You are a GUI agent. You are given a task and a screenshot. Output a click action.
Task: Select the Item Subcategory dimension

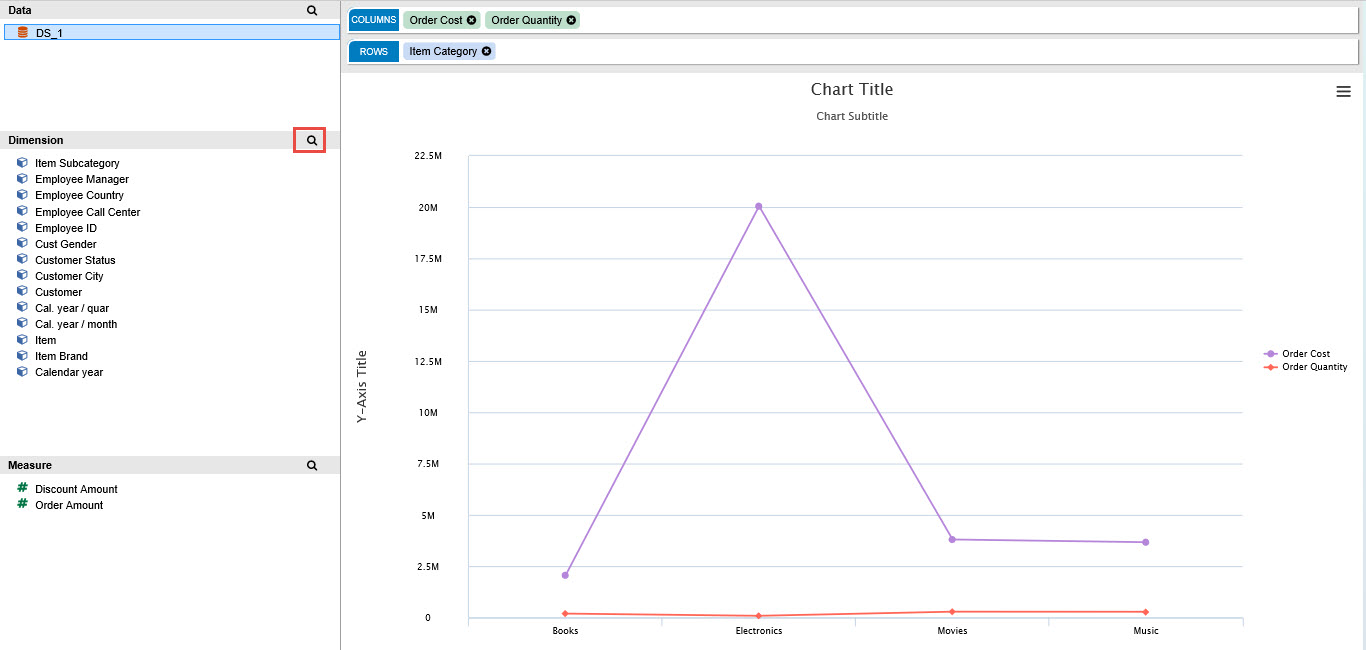point(77,163)
